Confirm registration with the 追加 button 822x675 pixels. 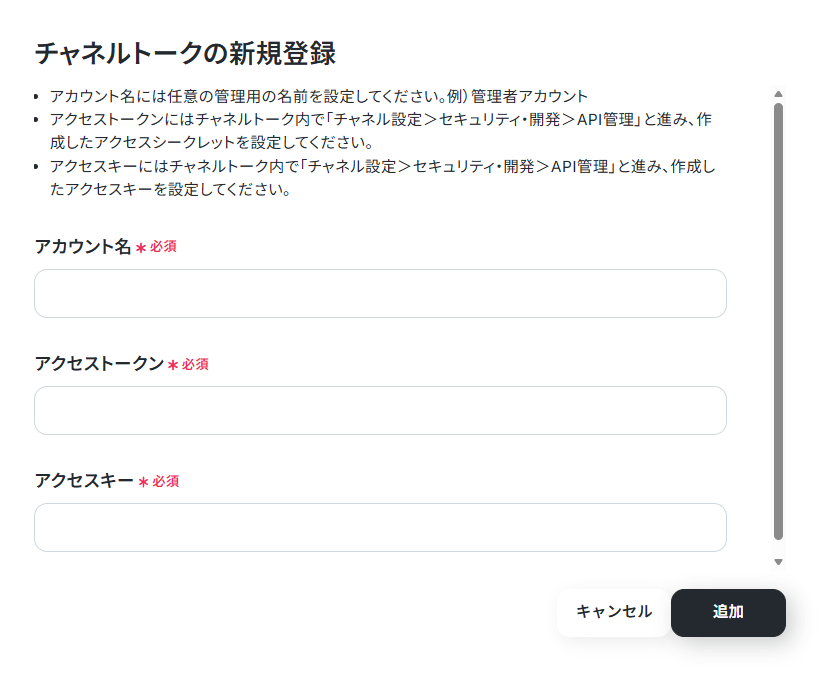click(728, 612)
